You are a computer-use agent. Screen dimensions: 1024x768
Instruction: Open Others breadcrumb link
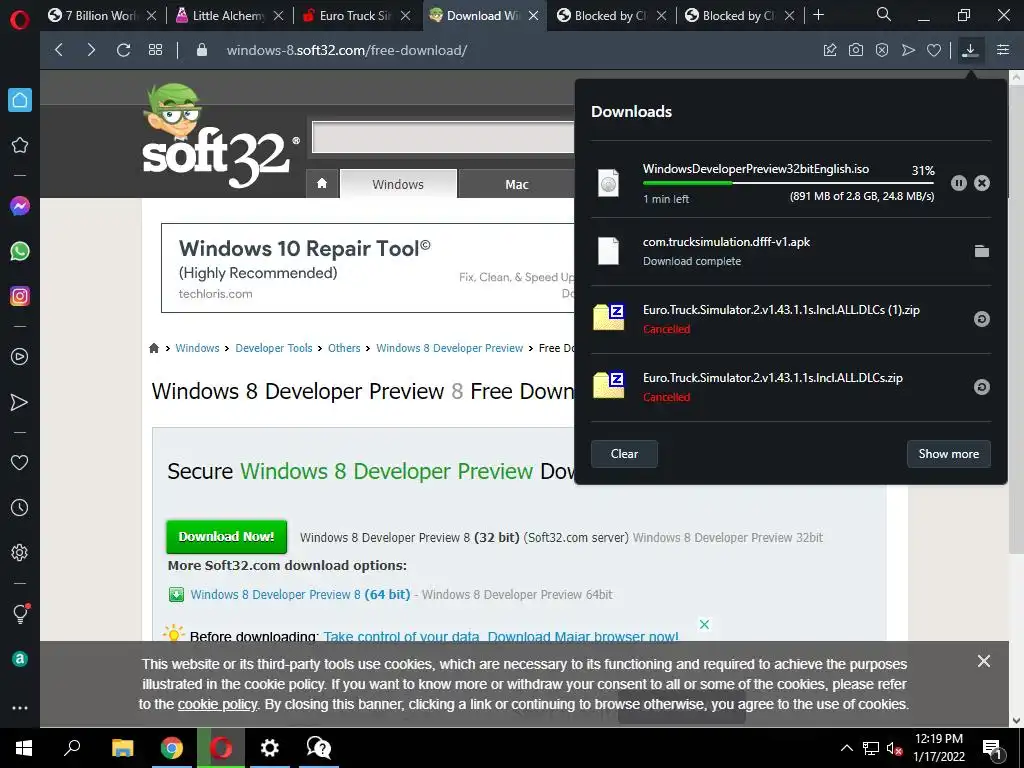(344, 348)
